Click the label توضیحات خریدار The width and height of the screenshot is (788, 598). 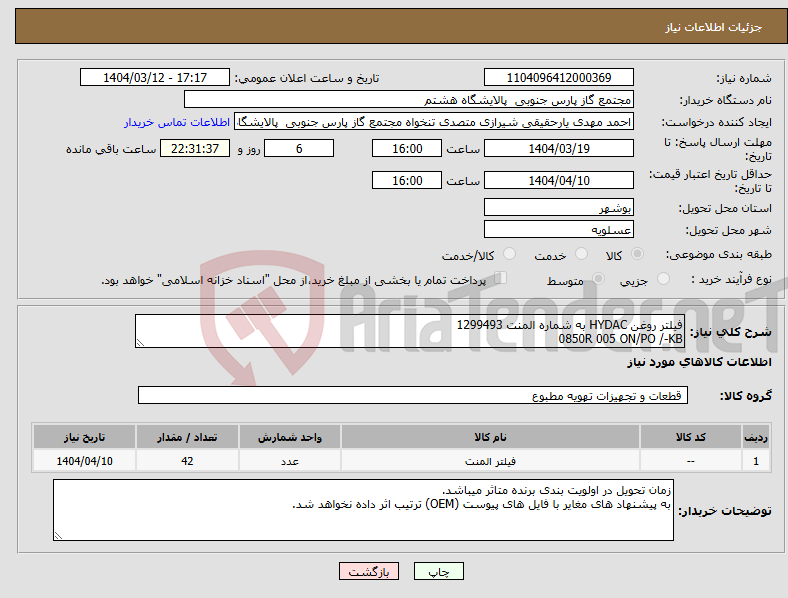point(725,511)
